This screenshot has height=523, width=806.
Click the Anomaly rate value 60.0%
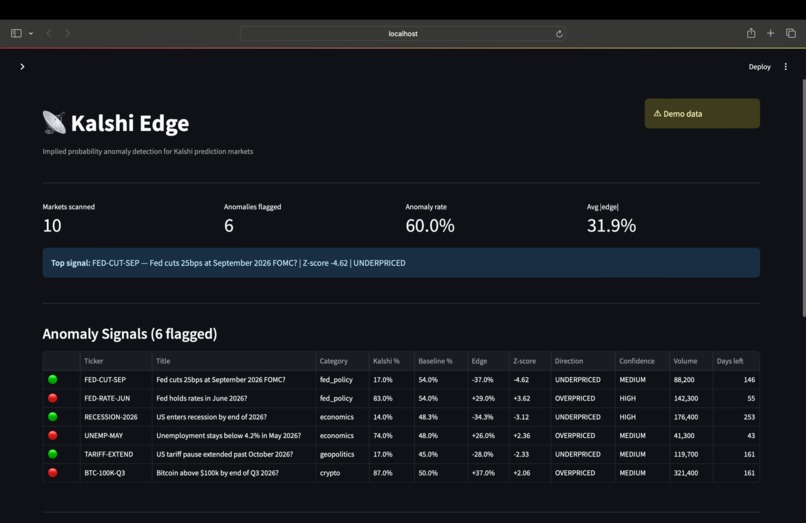[x=430, y=226]
